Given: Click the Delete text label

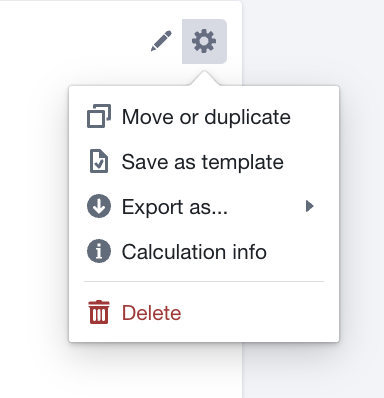Looking at the screenshot, I should pyautogui.click(x=151, y=313).
